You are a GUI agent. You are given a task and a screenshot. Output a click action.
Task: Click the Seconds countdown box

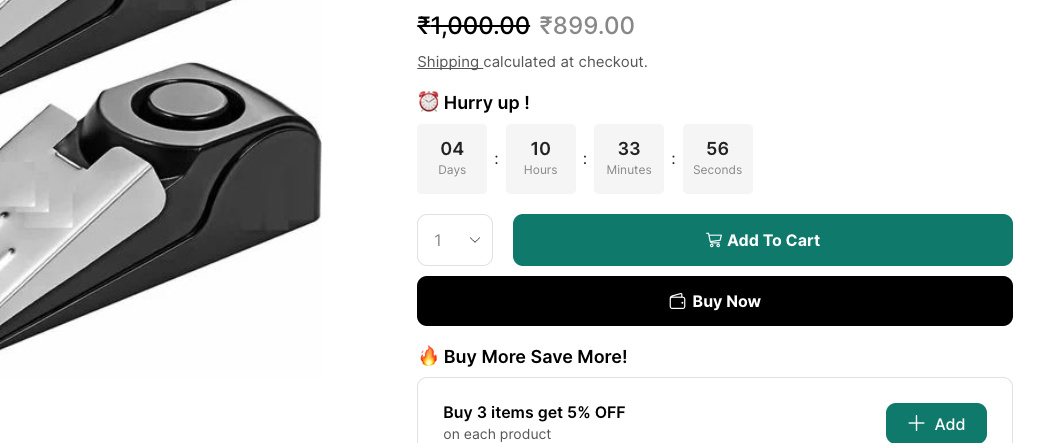pyautogui.click(x=718, y=159)
